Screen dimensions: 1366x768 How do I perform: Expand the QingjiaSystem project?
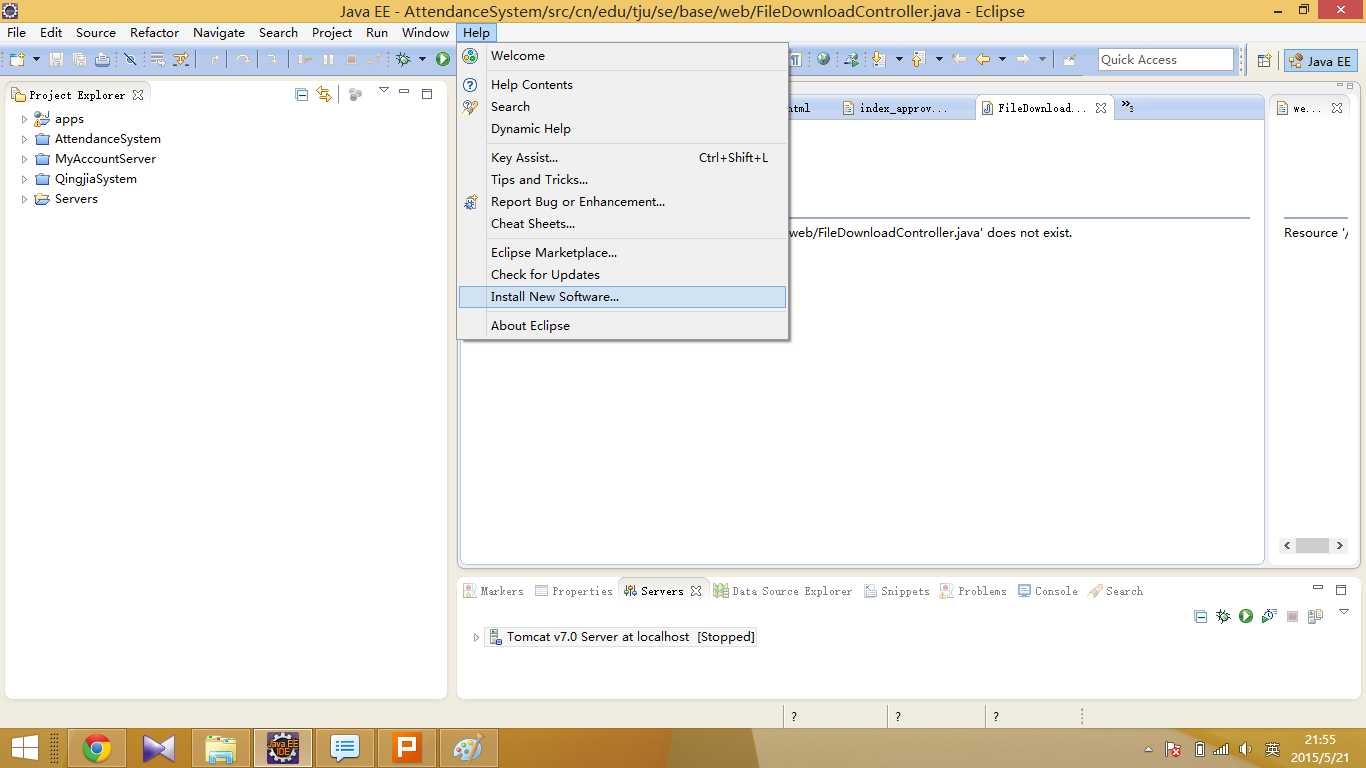[25, 179]
